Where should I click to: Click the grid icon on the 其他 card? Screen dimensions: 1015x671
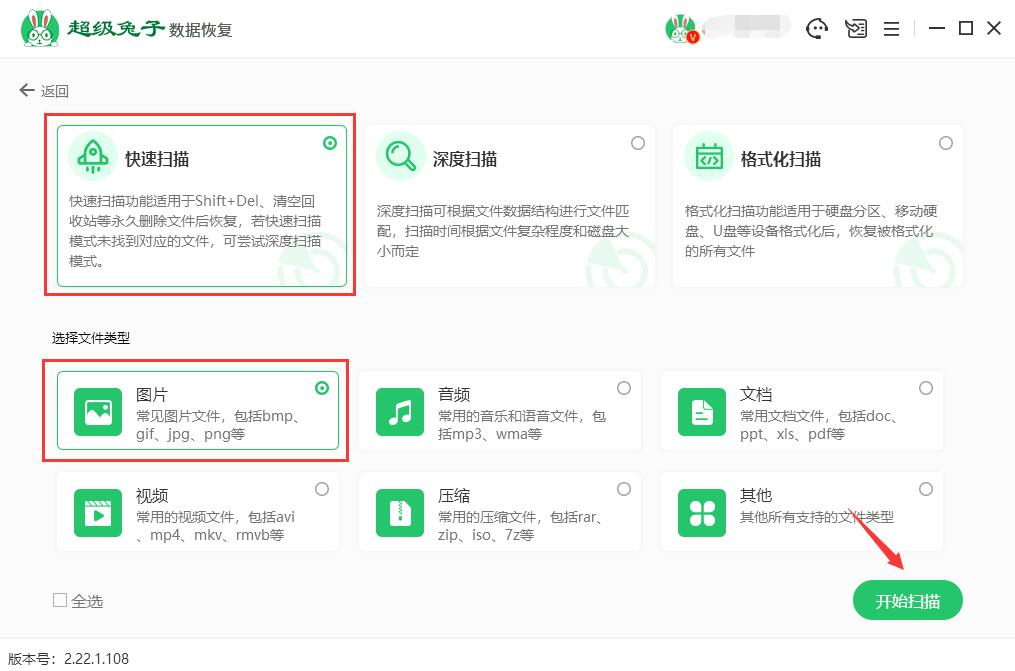(701, 511)
